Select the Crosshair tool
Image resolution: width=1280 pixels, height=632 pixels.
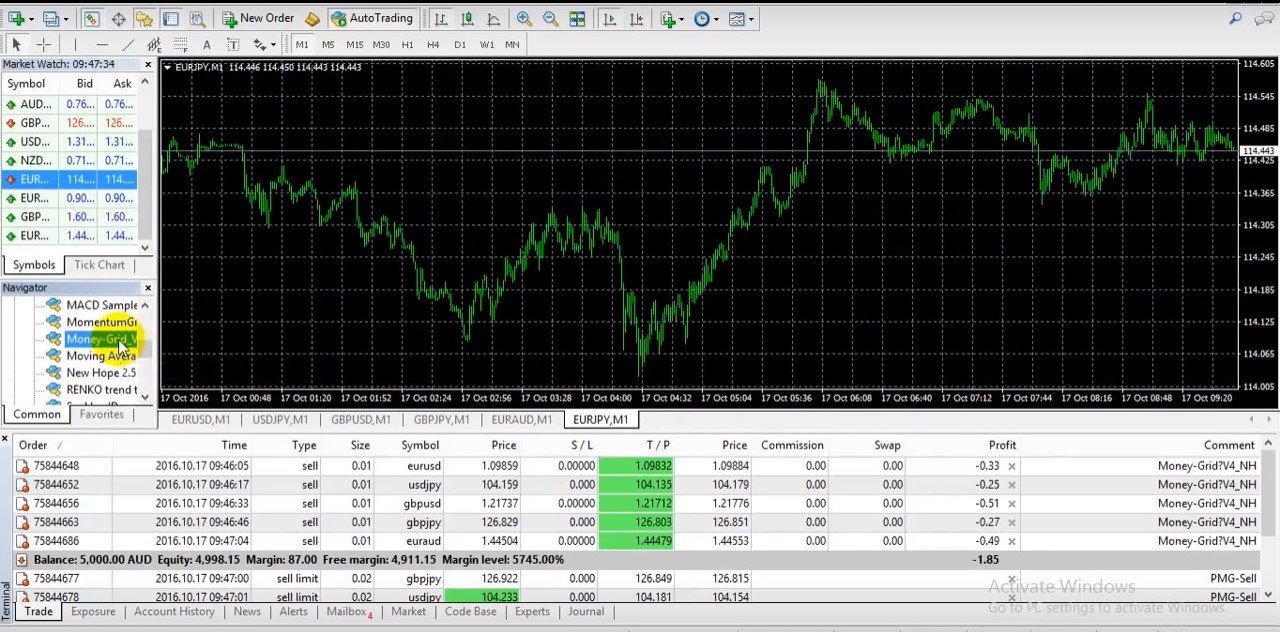[x=43, y=45]
